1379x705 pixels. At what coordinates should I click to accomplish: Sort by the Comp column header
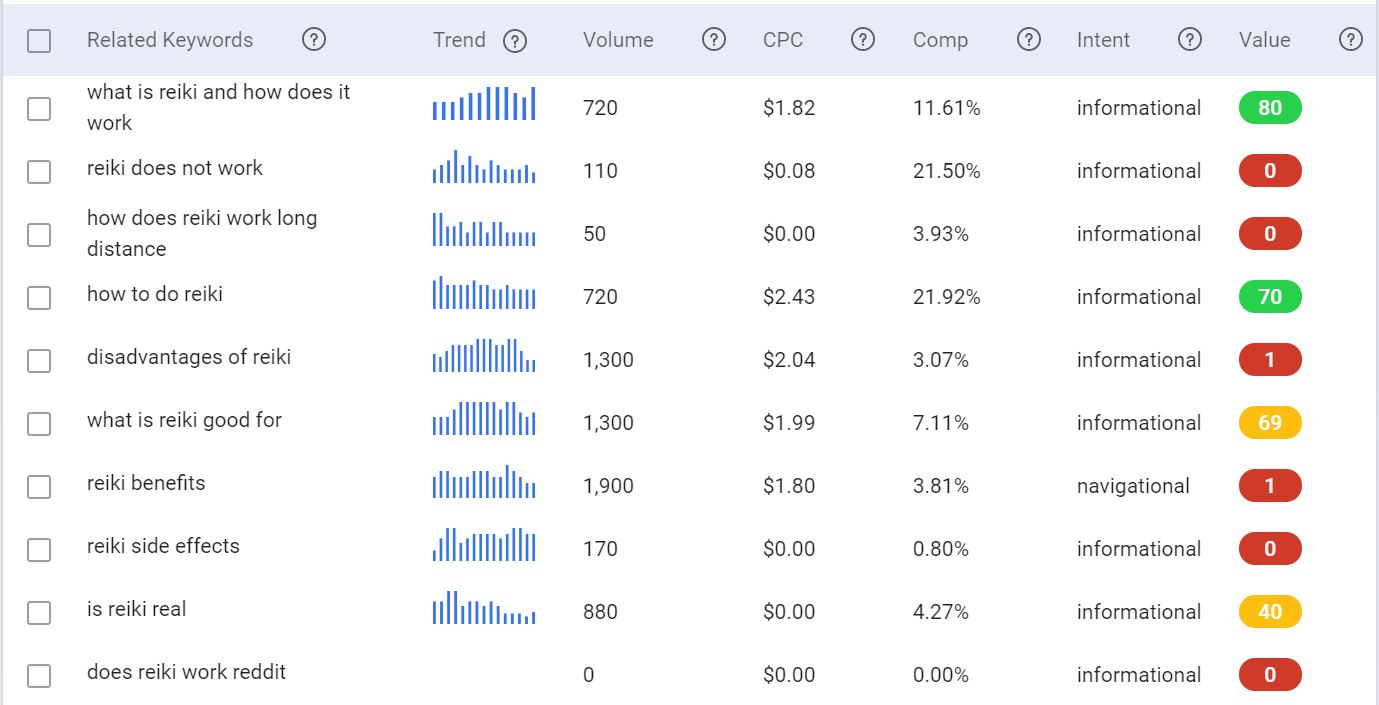(x=940, y=40)
